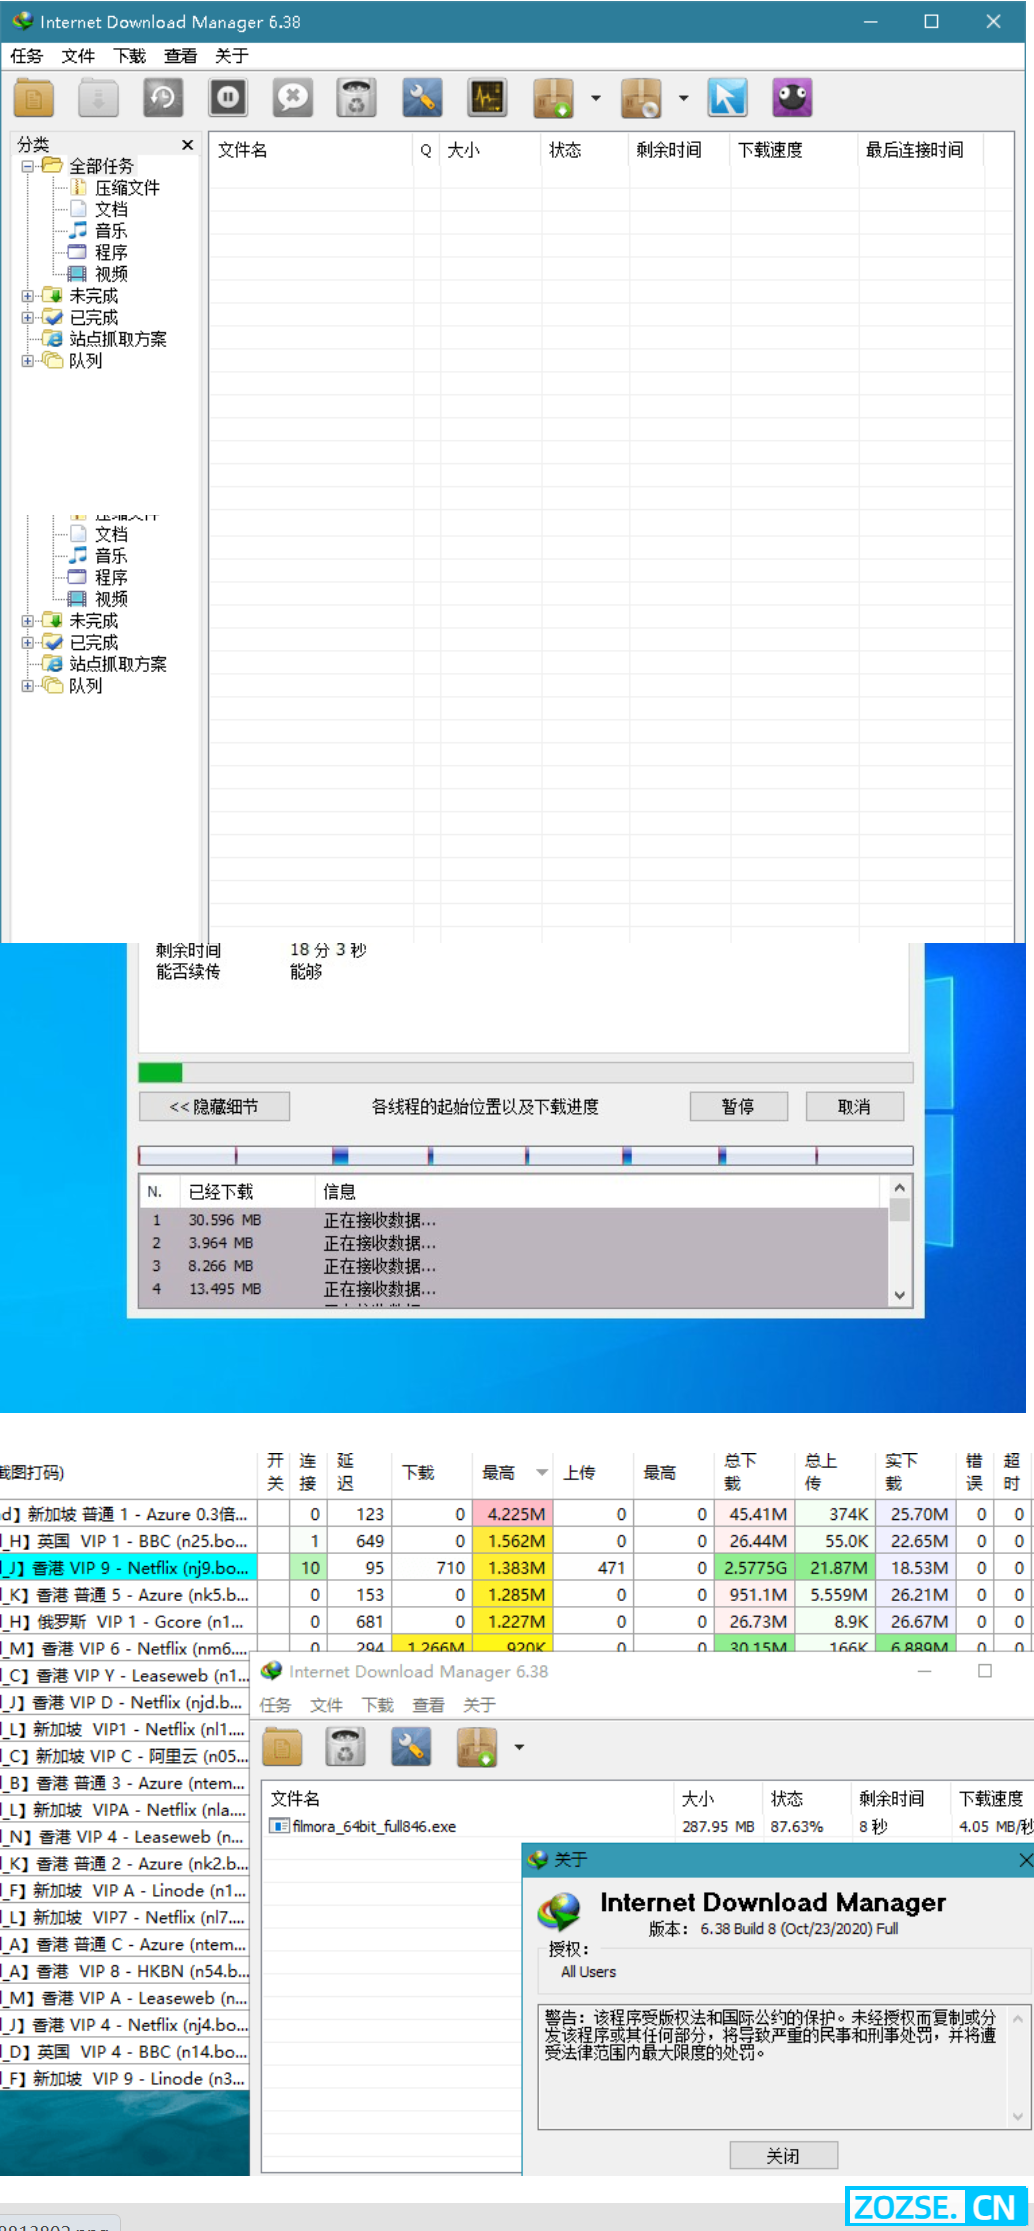
Task: Click the trash icon in the filmora window toolbar
Action: 345,1747
